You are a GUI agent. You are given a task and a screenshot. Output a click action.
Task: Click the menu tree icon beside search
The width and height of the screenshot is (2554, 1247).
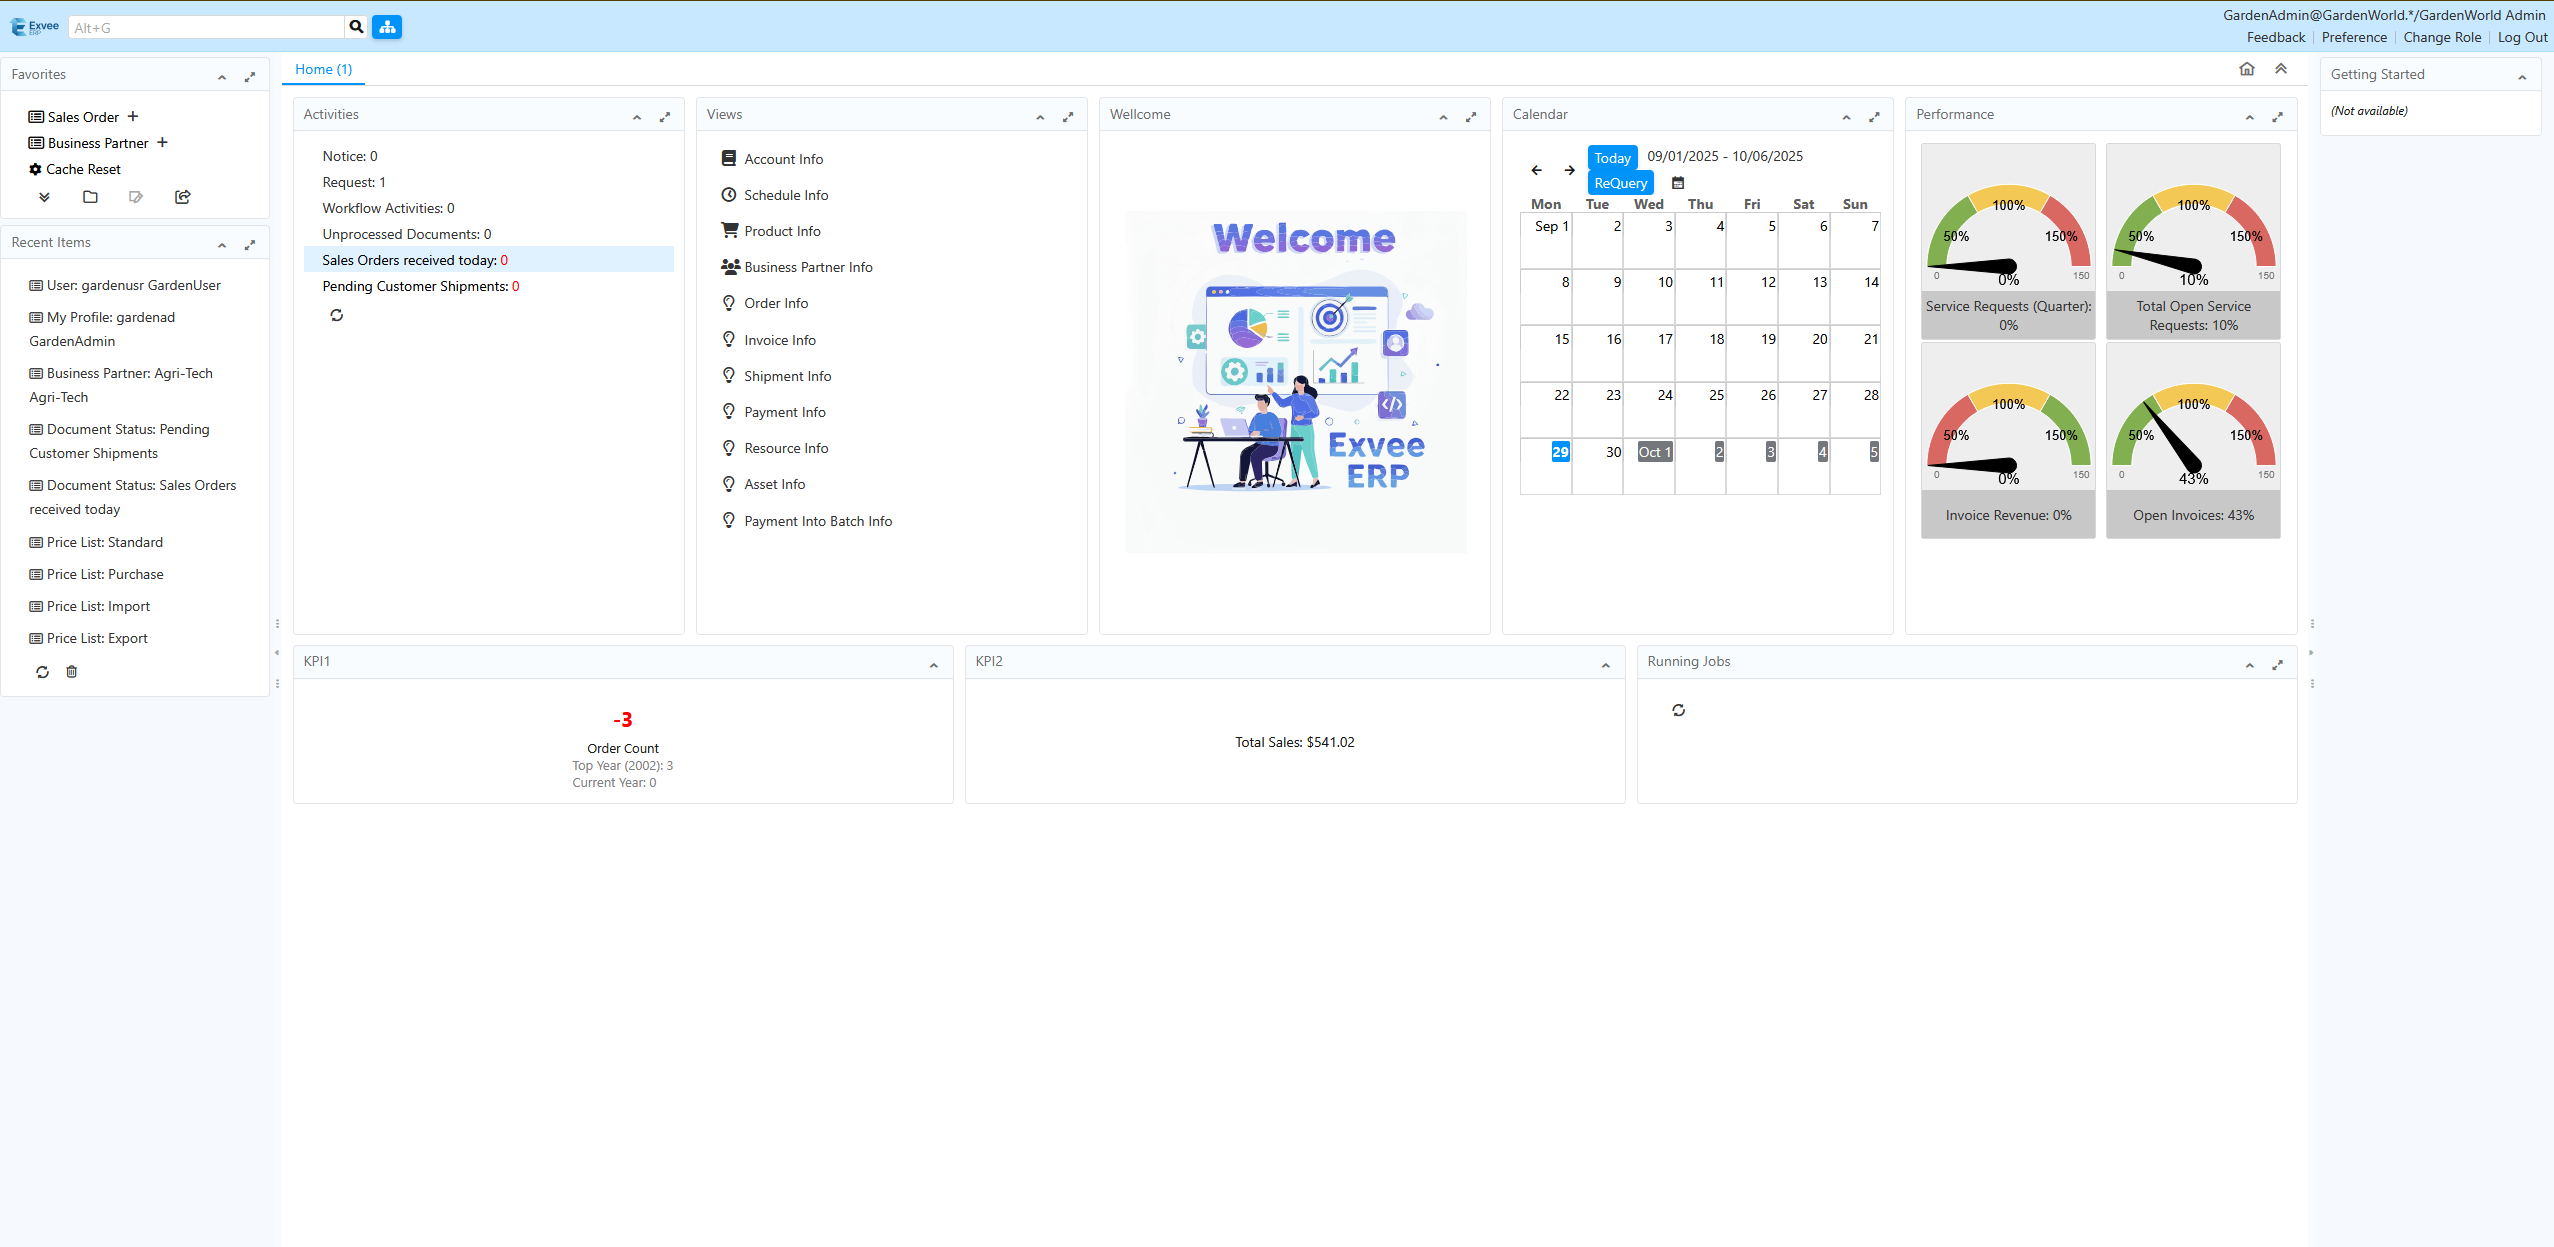coord(387,27)
